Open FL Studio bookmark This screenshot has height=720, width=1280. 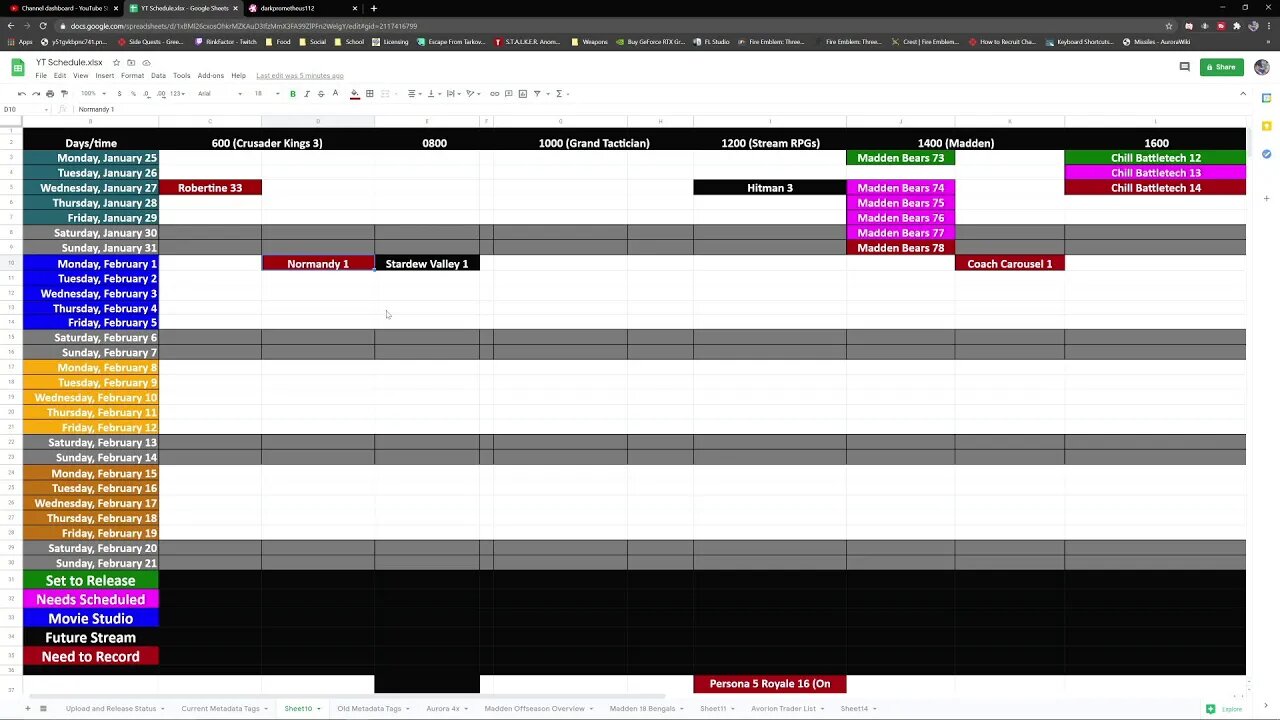pos(711,42)
